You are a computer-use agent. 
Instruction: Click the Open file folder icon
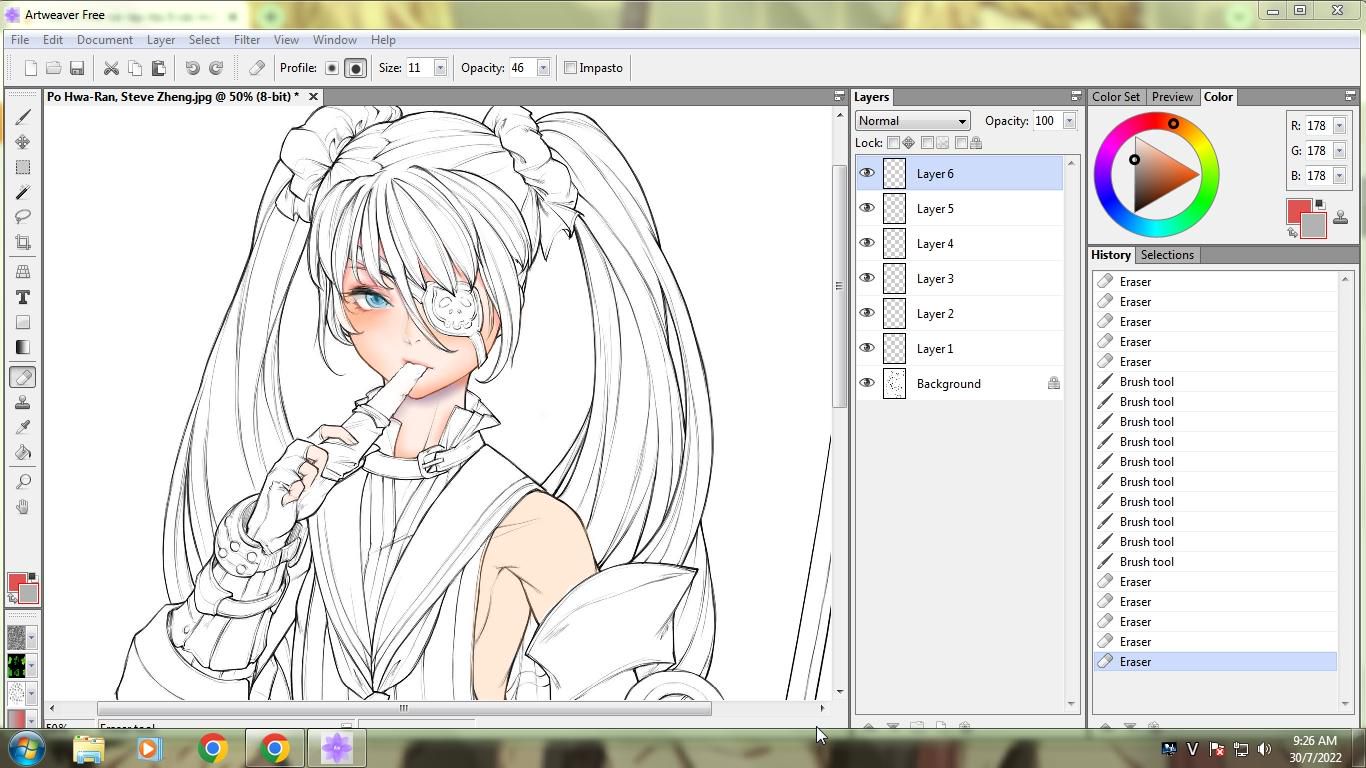pos(53,68)
